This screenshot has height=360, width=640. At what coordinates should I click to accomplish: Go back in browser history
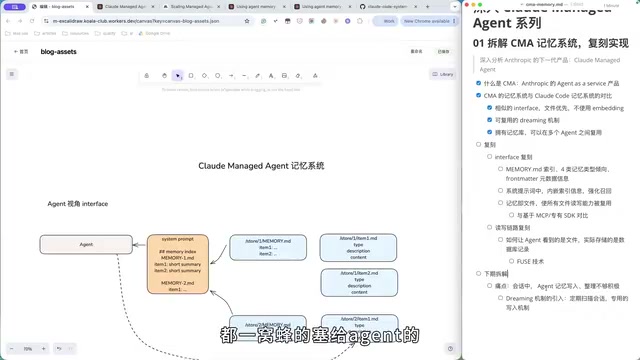(x=8, y=21)
